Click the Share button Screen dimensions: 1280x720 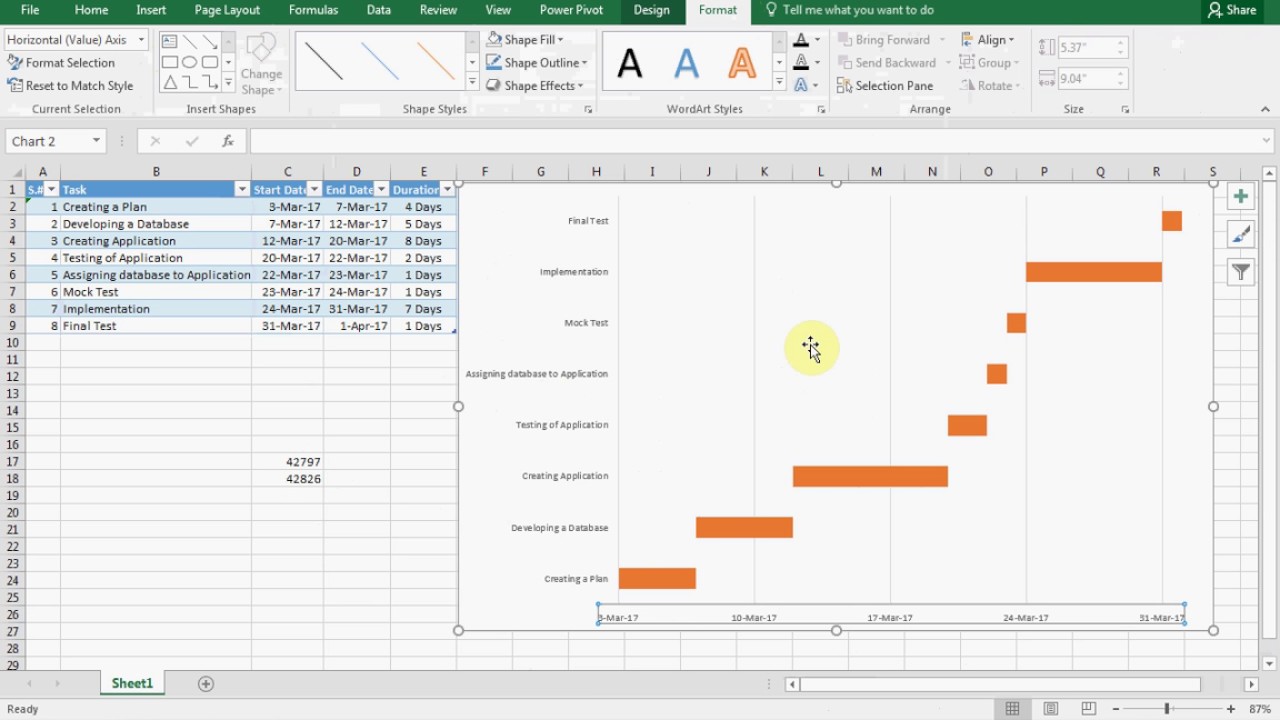tap(1231, 10)
